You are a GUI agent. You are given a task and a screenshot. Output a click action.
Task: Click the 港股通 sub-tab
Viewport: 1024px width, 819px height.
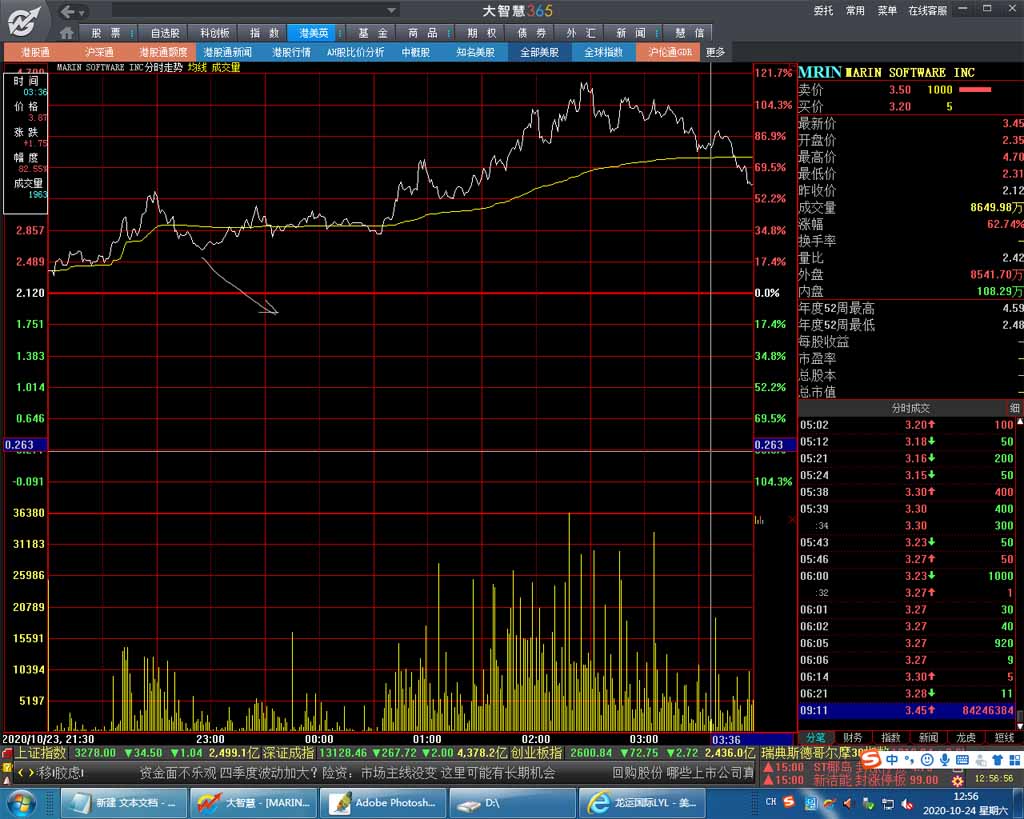pyautogui.click(x=35, y=52)
